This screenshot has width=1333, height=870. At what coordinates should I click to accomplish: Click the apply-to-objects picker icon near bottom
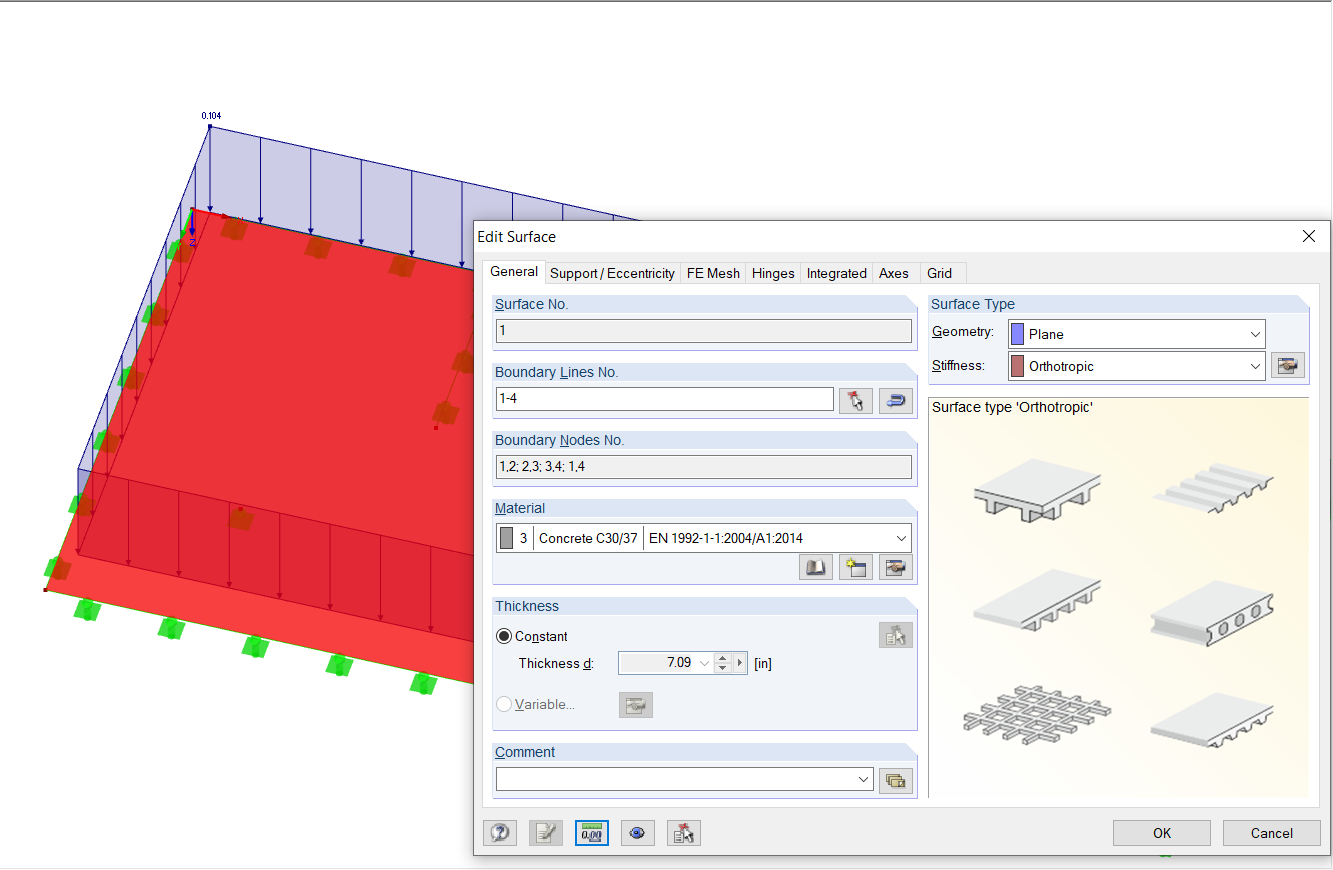(x=683, y=832)
